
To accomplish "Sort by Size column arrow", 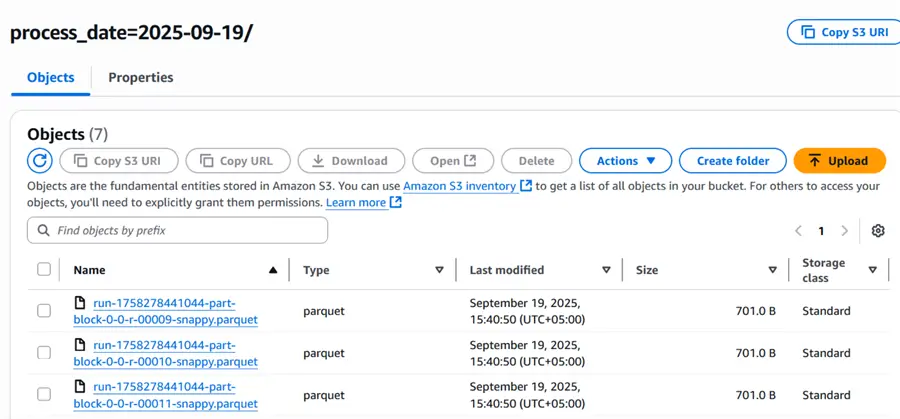I will (x=773, y=270).
